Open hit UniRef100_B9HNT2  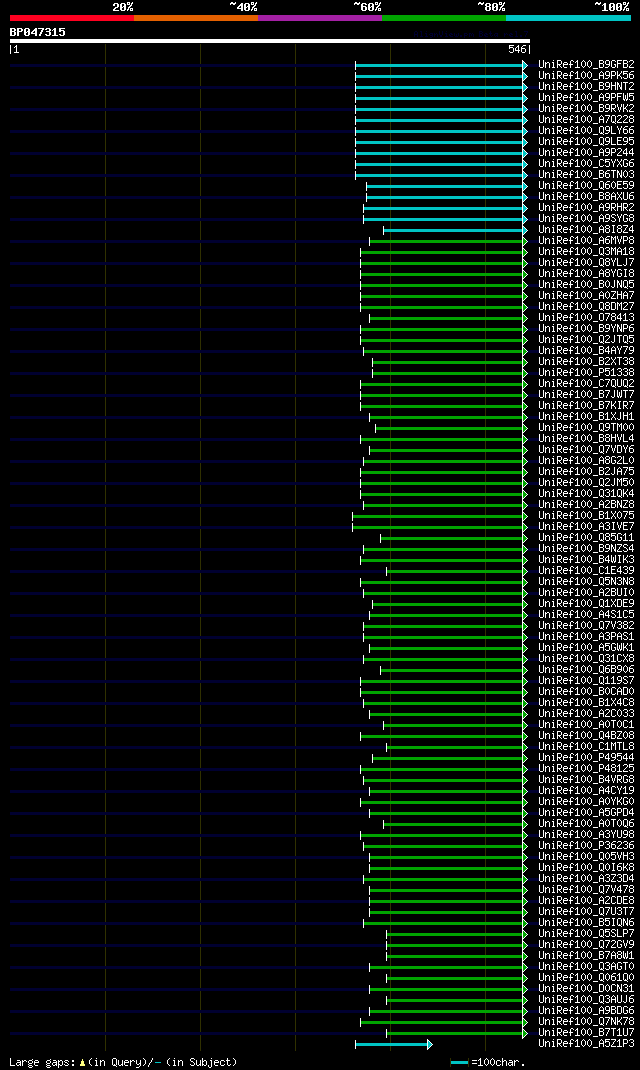tap(586, 87)
